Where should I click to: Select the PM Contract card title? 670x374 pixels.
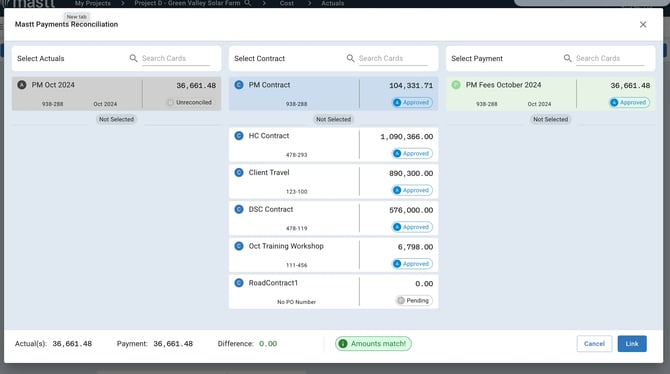(x=269, y=85)
